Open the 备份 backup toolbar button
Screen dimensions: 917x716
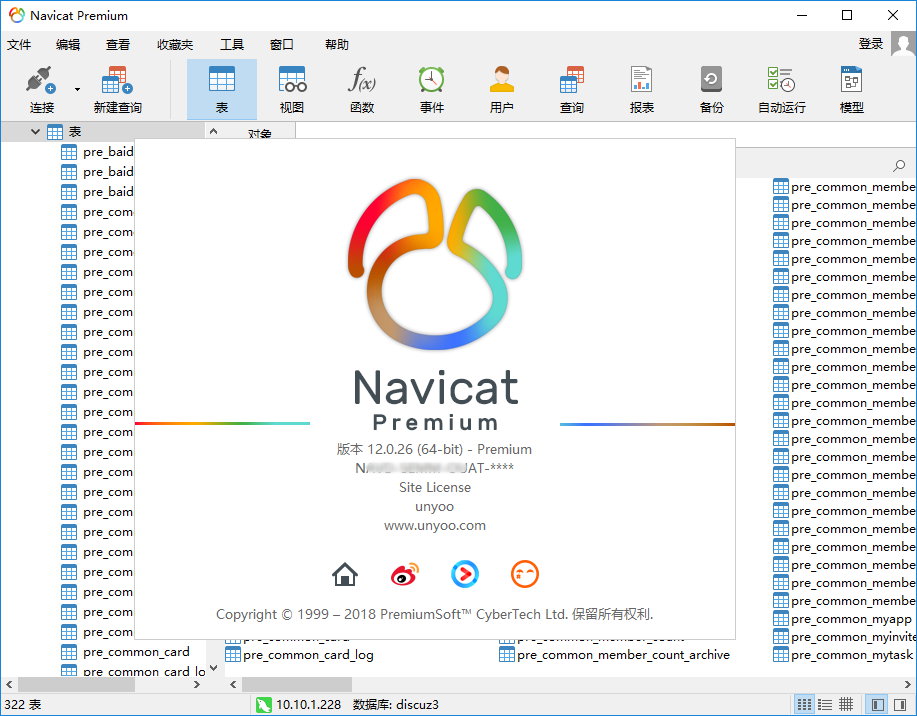(712, 90)
